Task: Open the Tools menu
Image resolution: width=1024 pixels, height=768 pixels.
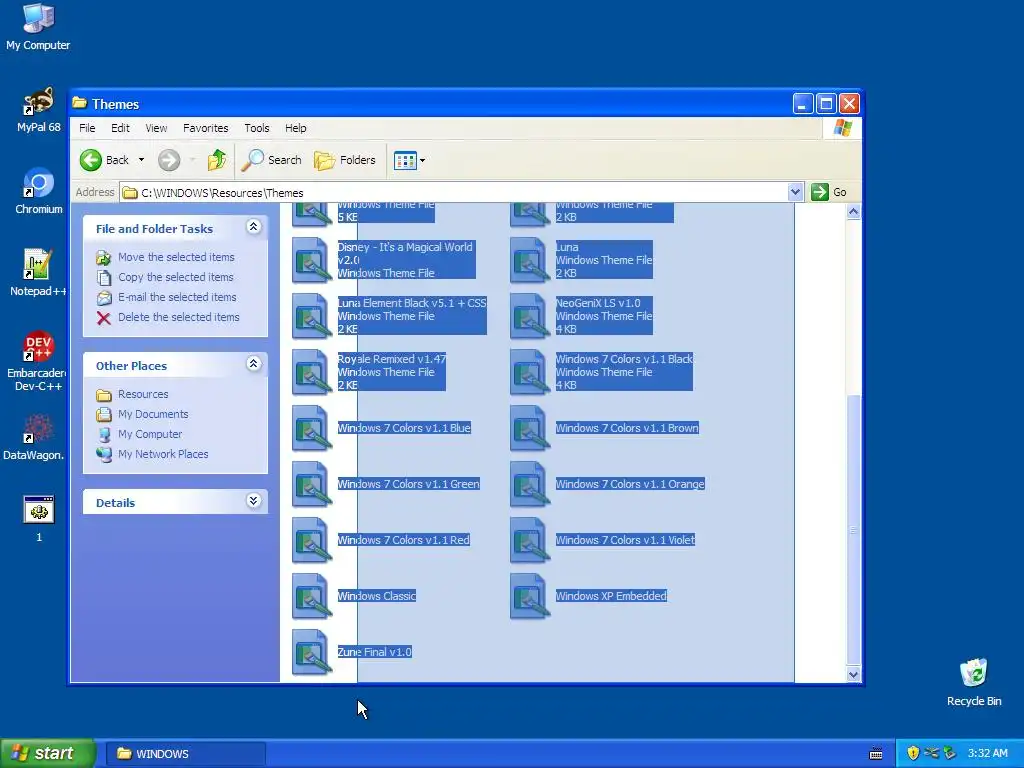Action: (257, 128)
